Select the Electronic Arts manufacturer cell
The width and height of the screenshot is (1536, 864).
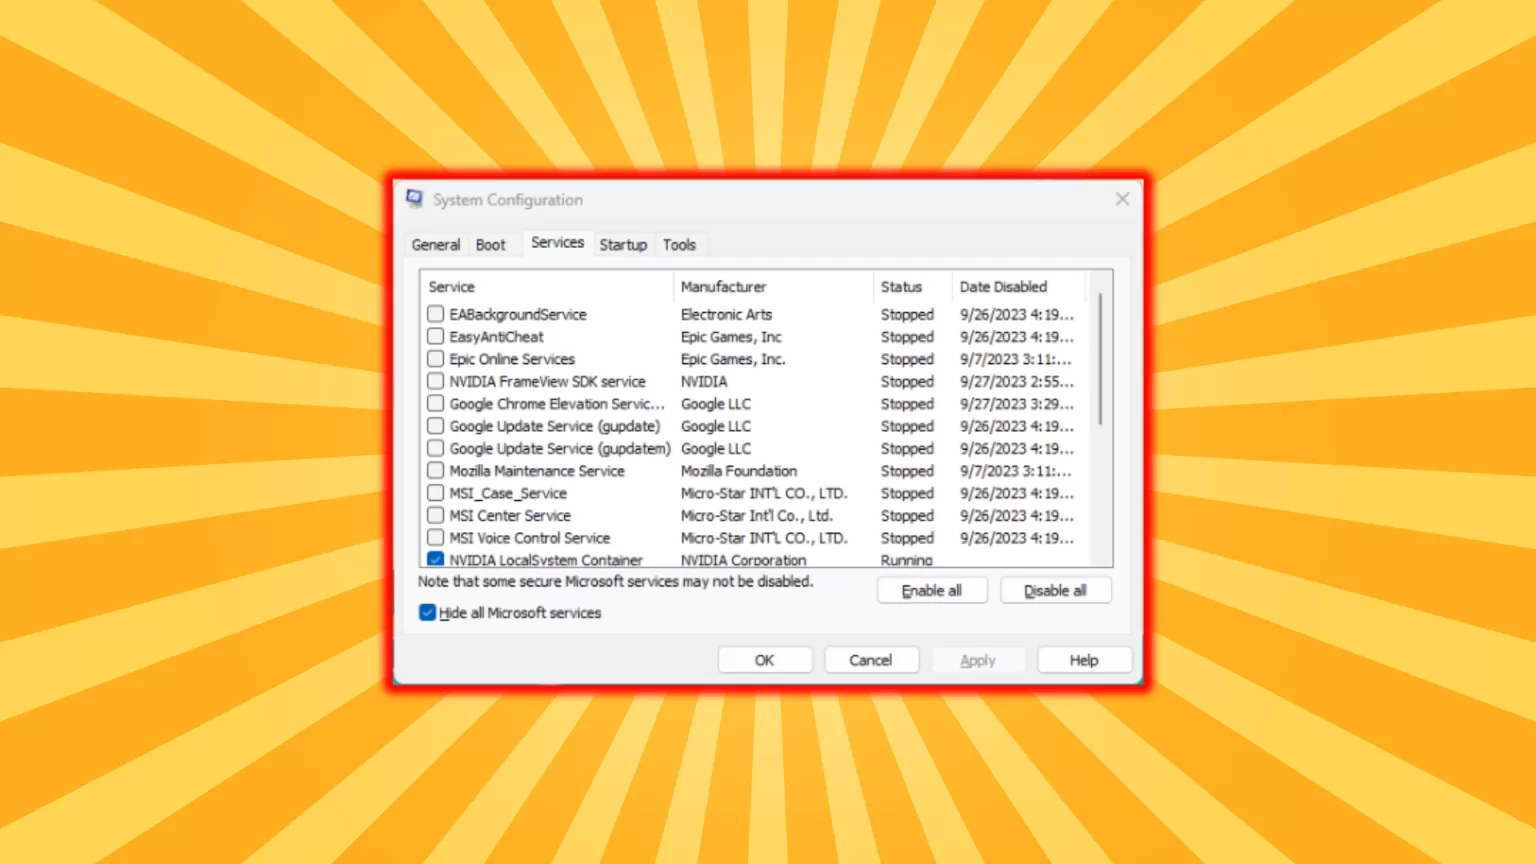[727, 314]
